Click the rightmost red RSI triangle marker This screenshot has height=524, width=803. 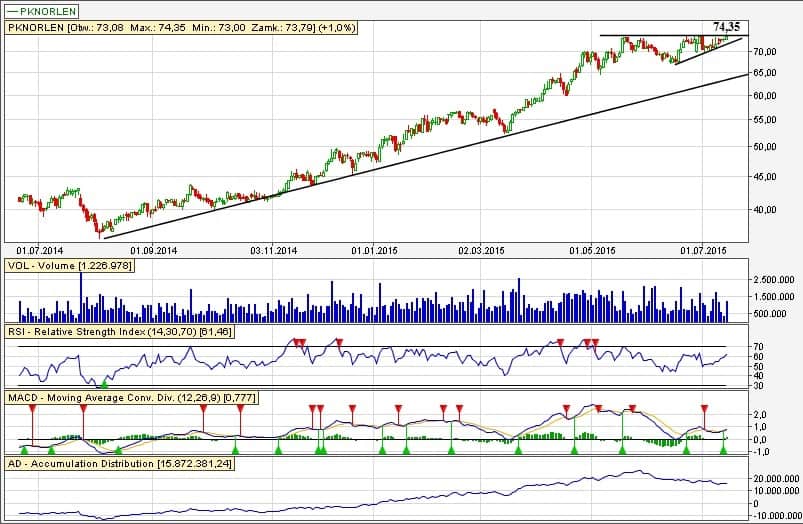point(596,343)
